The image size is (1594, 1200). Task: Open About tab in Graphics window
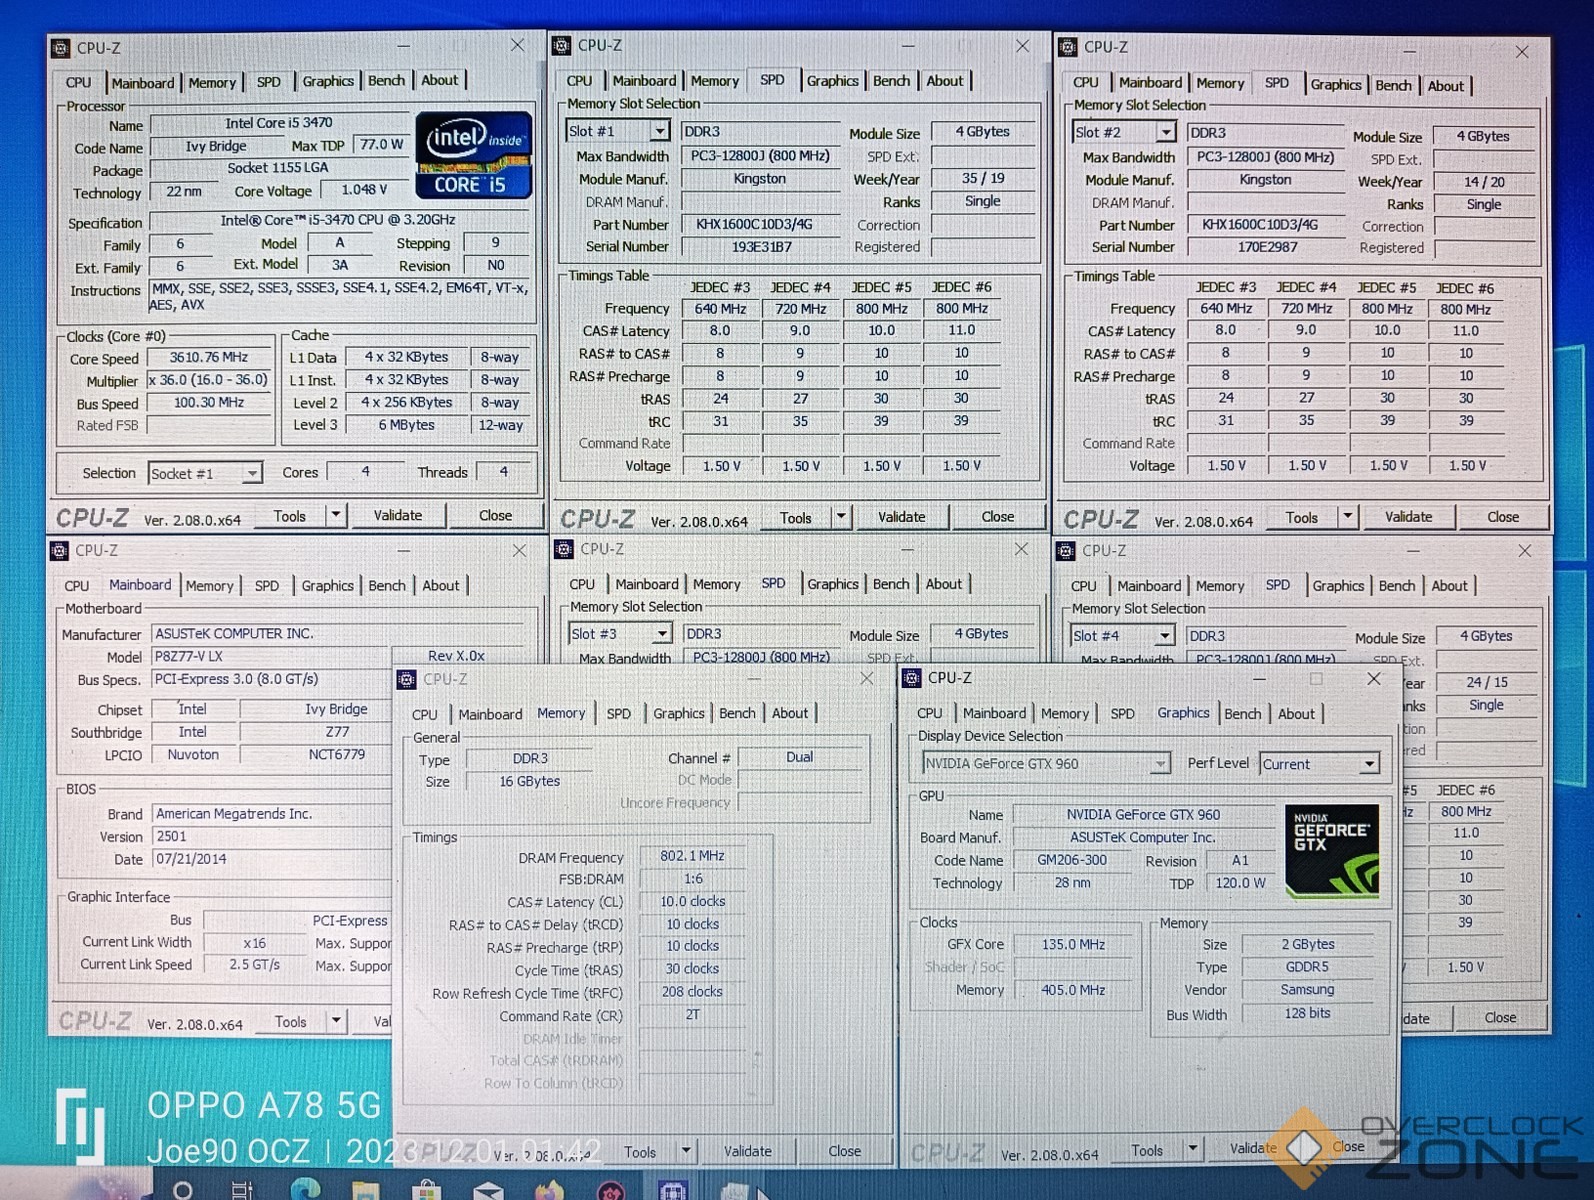pos(1296,714)
